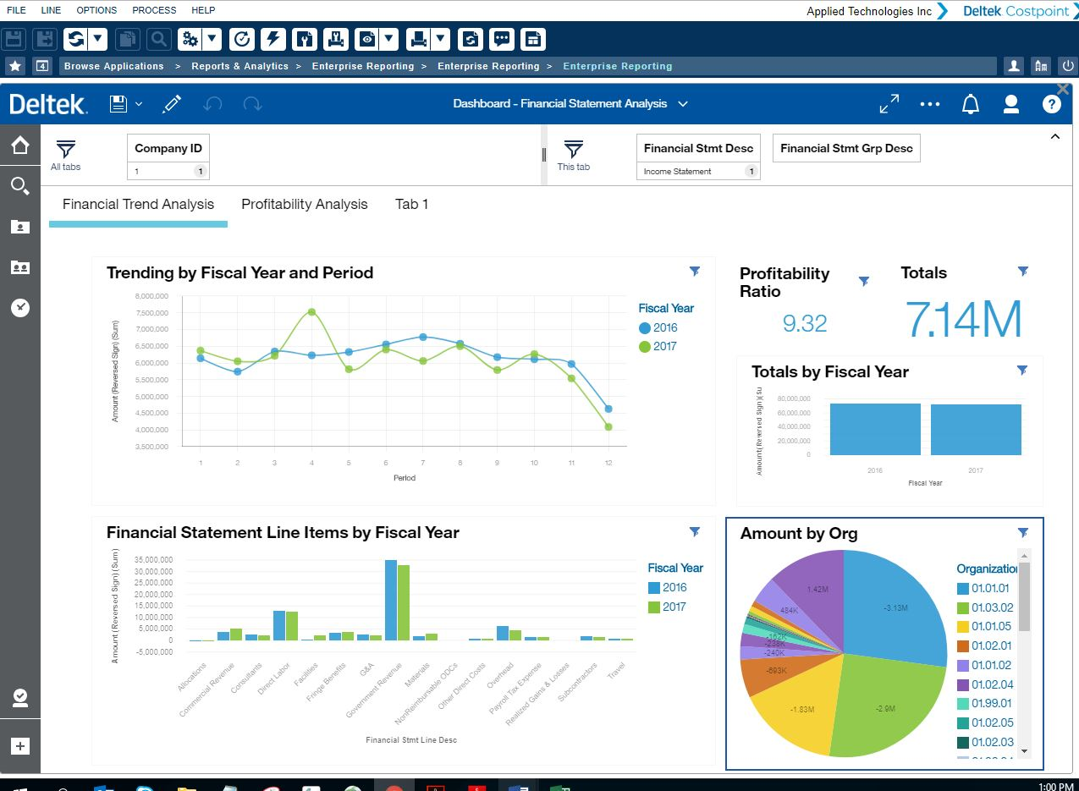
Task: Click the pencil edit icon in dashboard header
Action: tap(172, 104)
